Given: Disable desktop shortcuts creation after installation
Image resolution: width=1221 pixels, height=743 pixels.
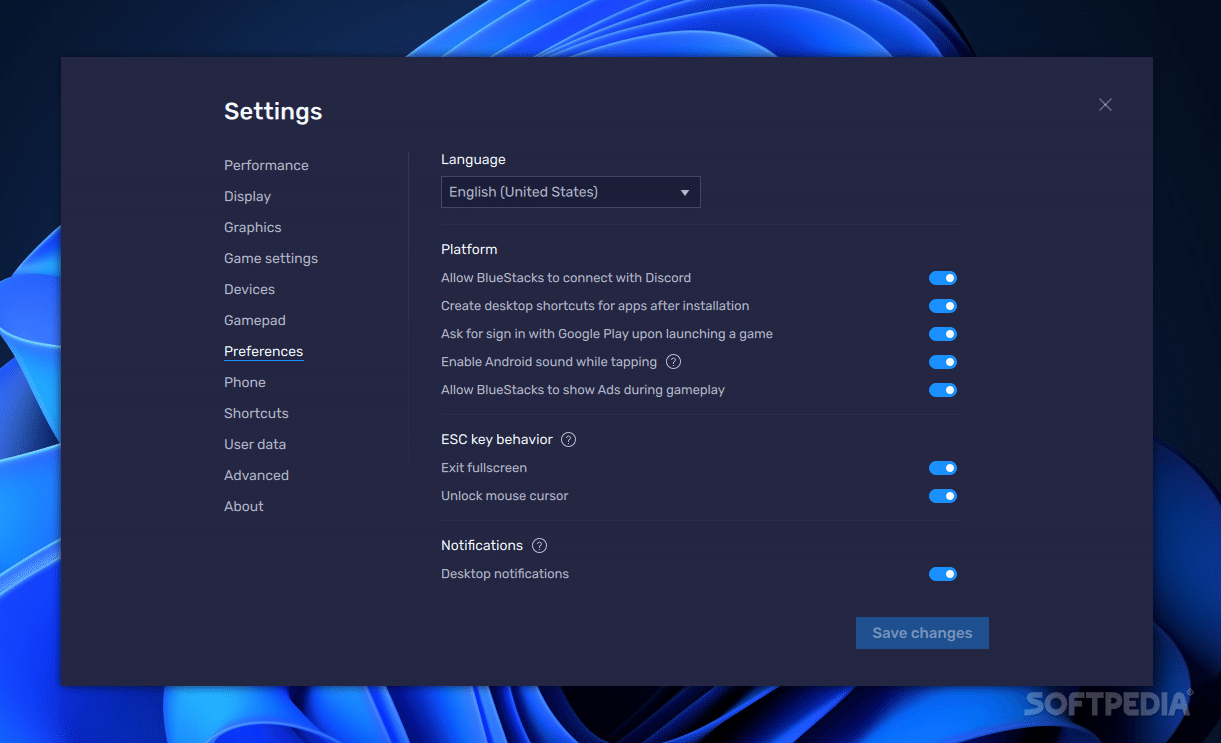Looking at the screenshot, I should click(x=943, y=306).
